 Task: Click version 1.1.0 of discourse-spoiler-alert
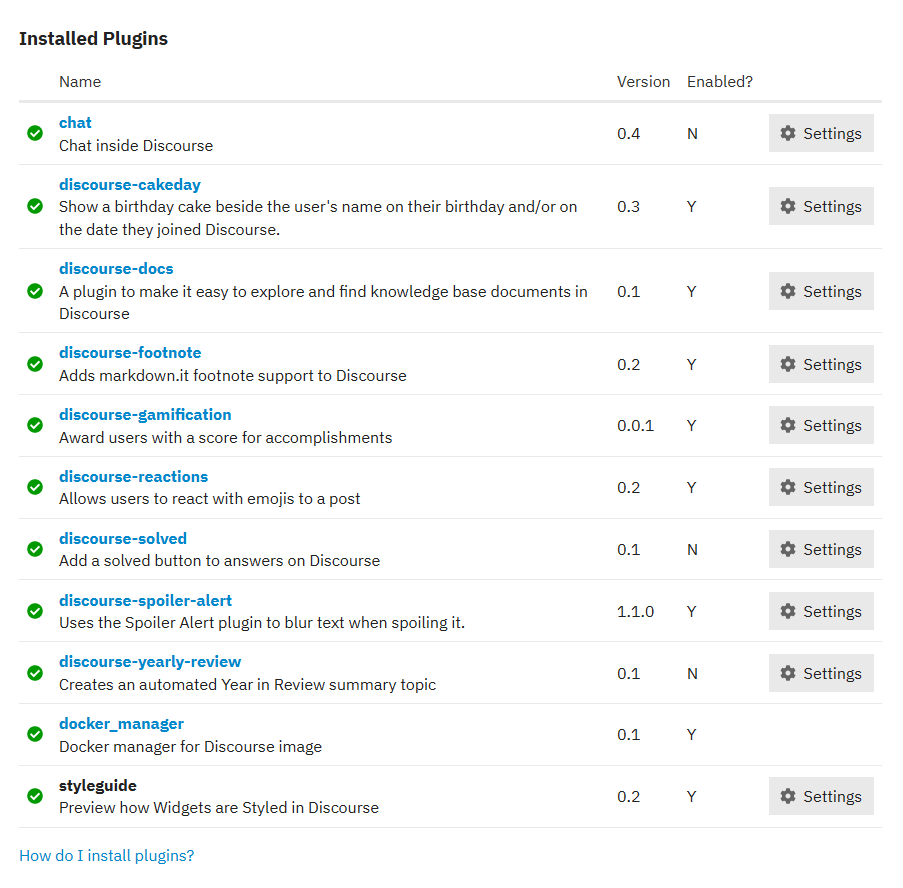tap(635, 612)
